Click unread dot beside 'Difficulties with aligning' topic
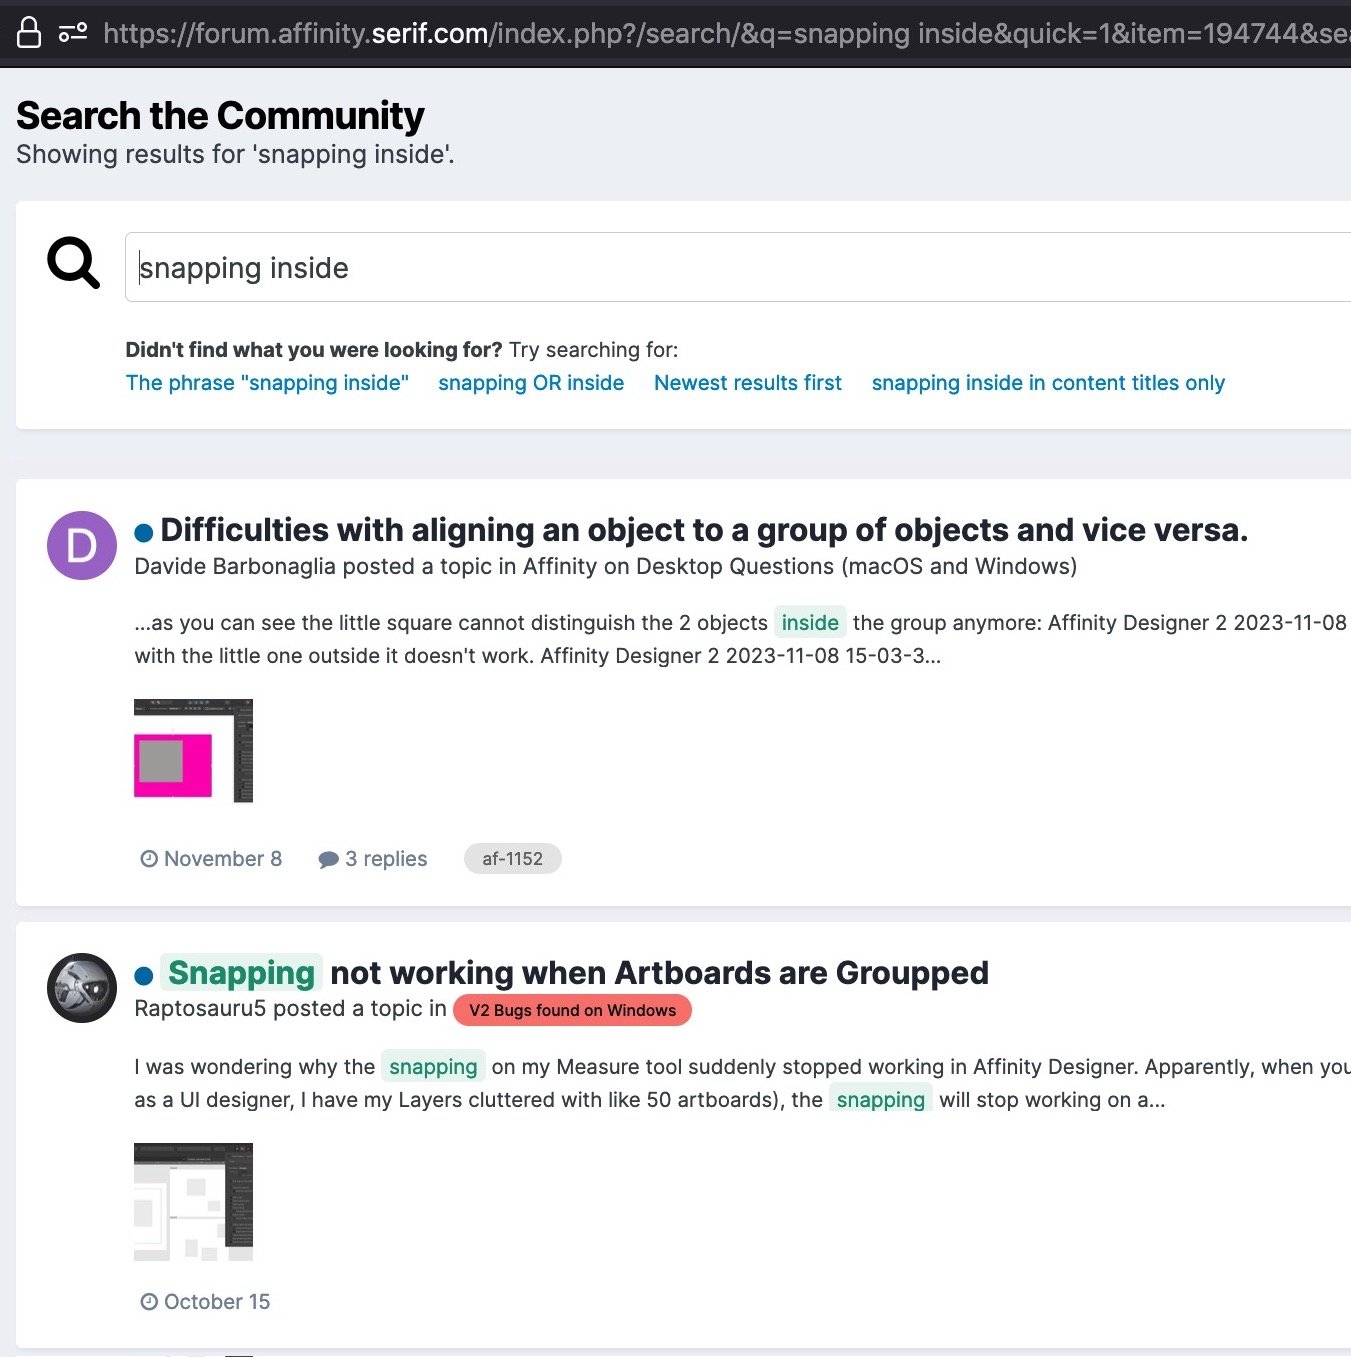The width and height of the screenshot is (1351, 1357). 144,532
